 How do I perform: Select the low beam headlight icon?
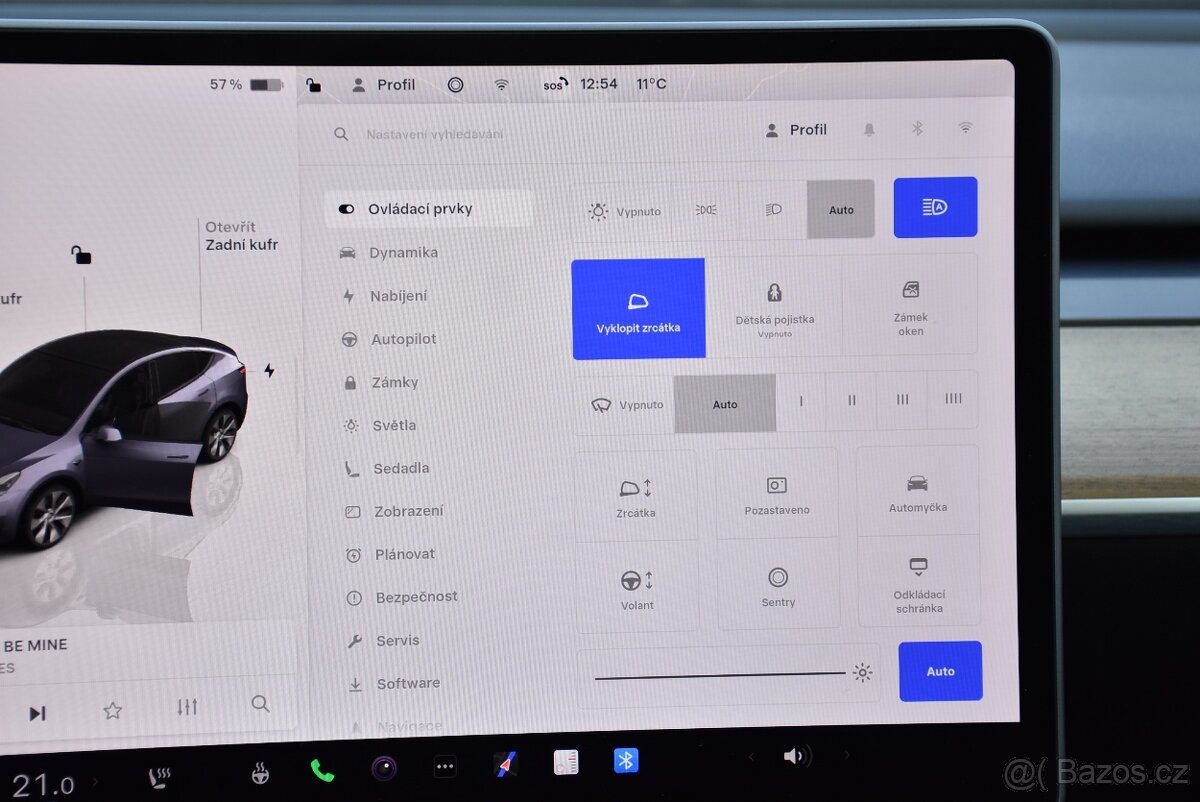point(772,209)
